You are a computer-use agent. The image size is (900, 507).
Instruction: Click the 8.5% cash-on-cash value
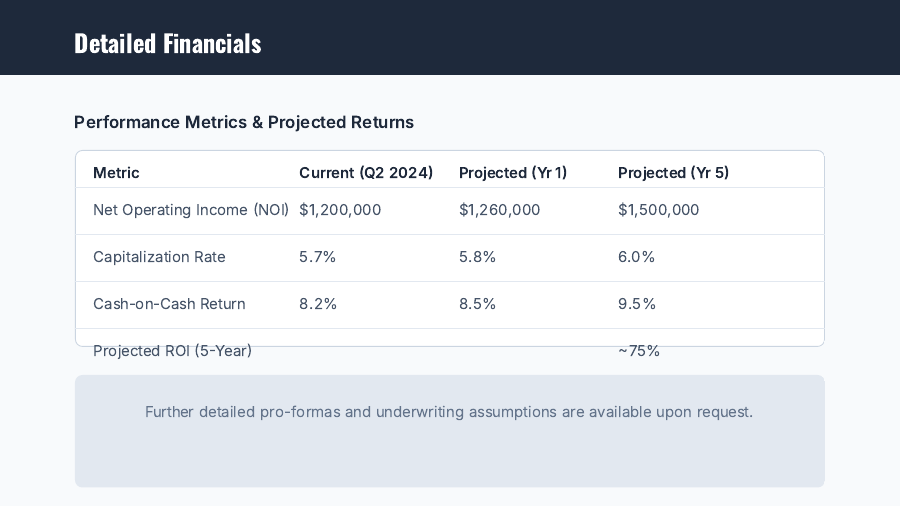click(477, 304)
